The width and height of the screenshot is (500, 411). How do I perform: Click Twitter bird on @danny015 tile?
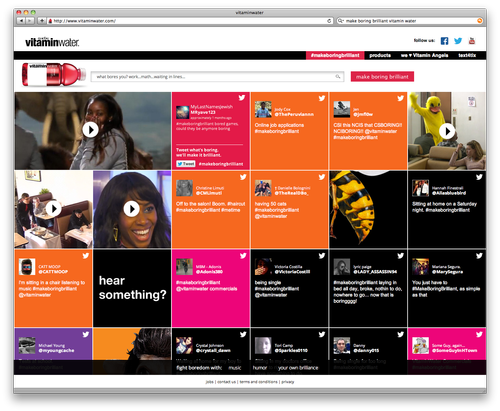click(x=400, y=334)
